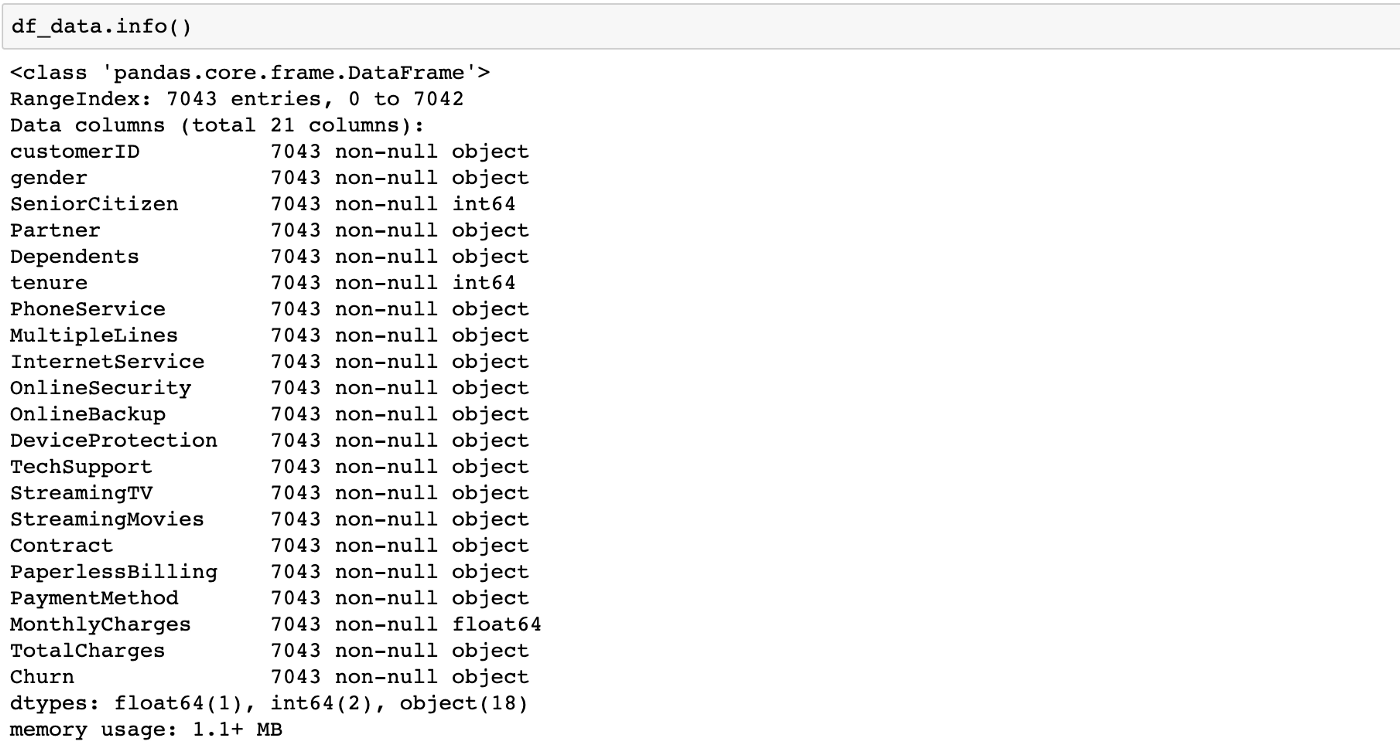Click the Contract column row

point(269,546)
